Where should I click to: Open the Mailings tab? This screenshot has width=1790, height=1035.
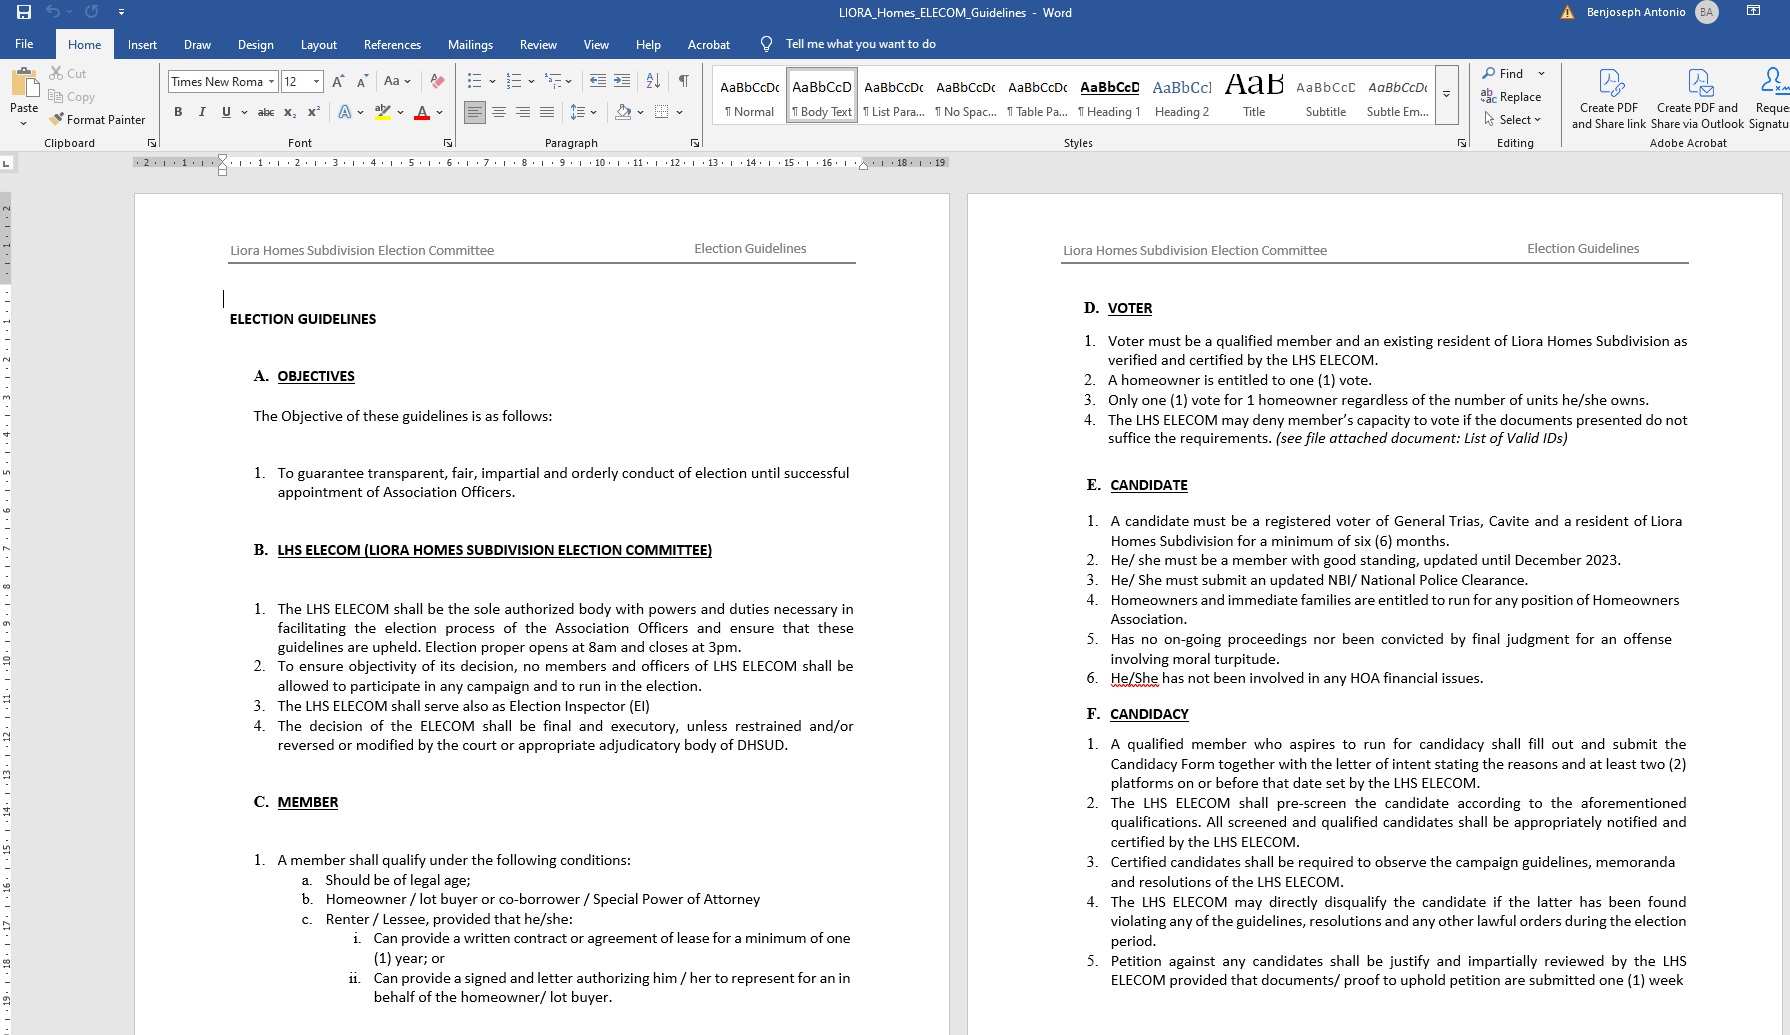pos(470,44)
